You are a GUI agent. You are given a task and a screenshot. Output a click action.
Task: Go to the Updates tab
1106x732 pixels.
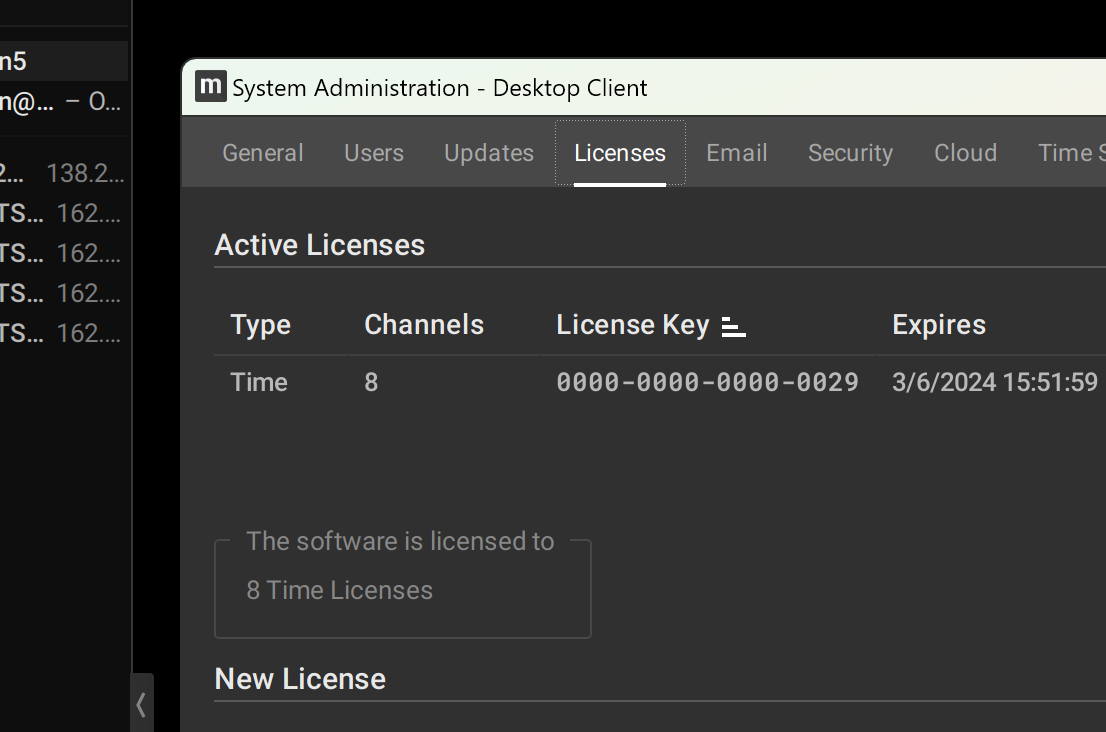pyautogui.click(x=489, y=153)
